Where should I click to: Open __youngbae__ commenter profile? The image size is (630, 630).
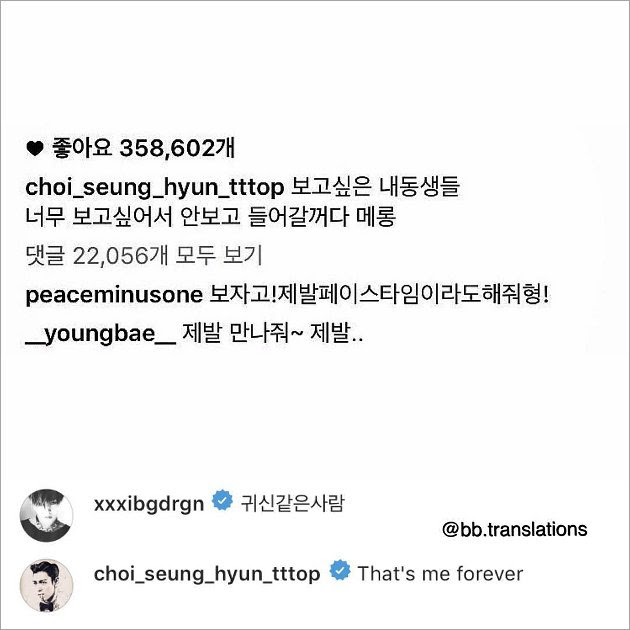point(100,334)
